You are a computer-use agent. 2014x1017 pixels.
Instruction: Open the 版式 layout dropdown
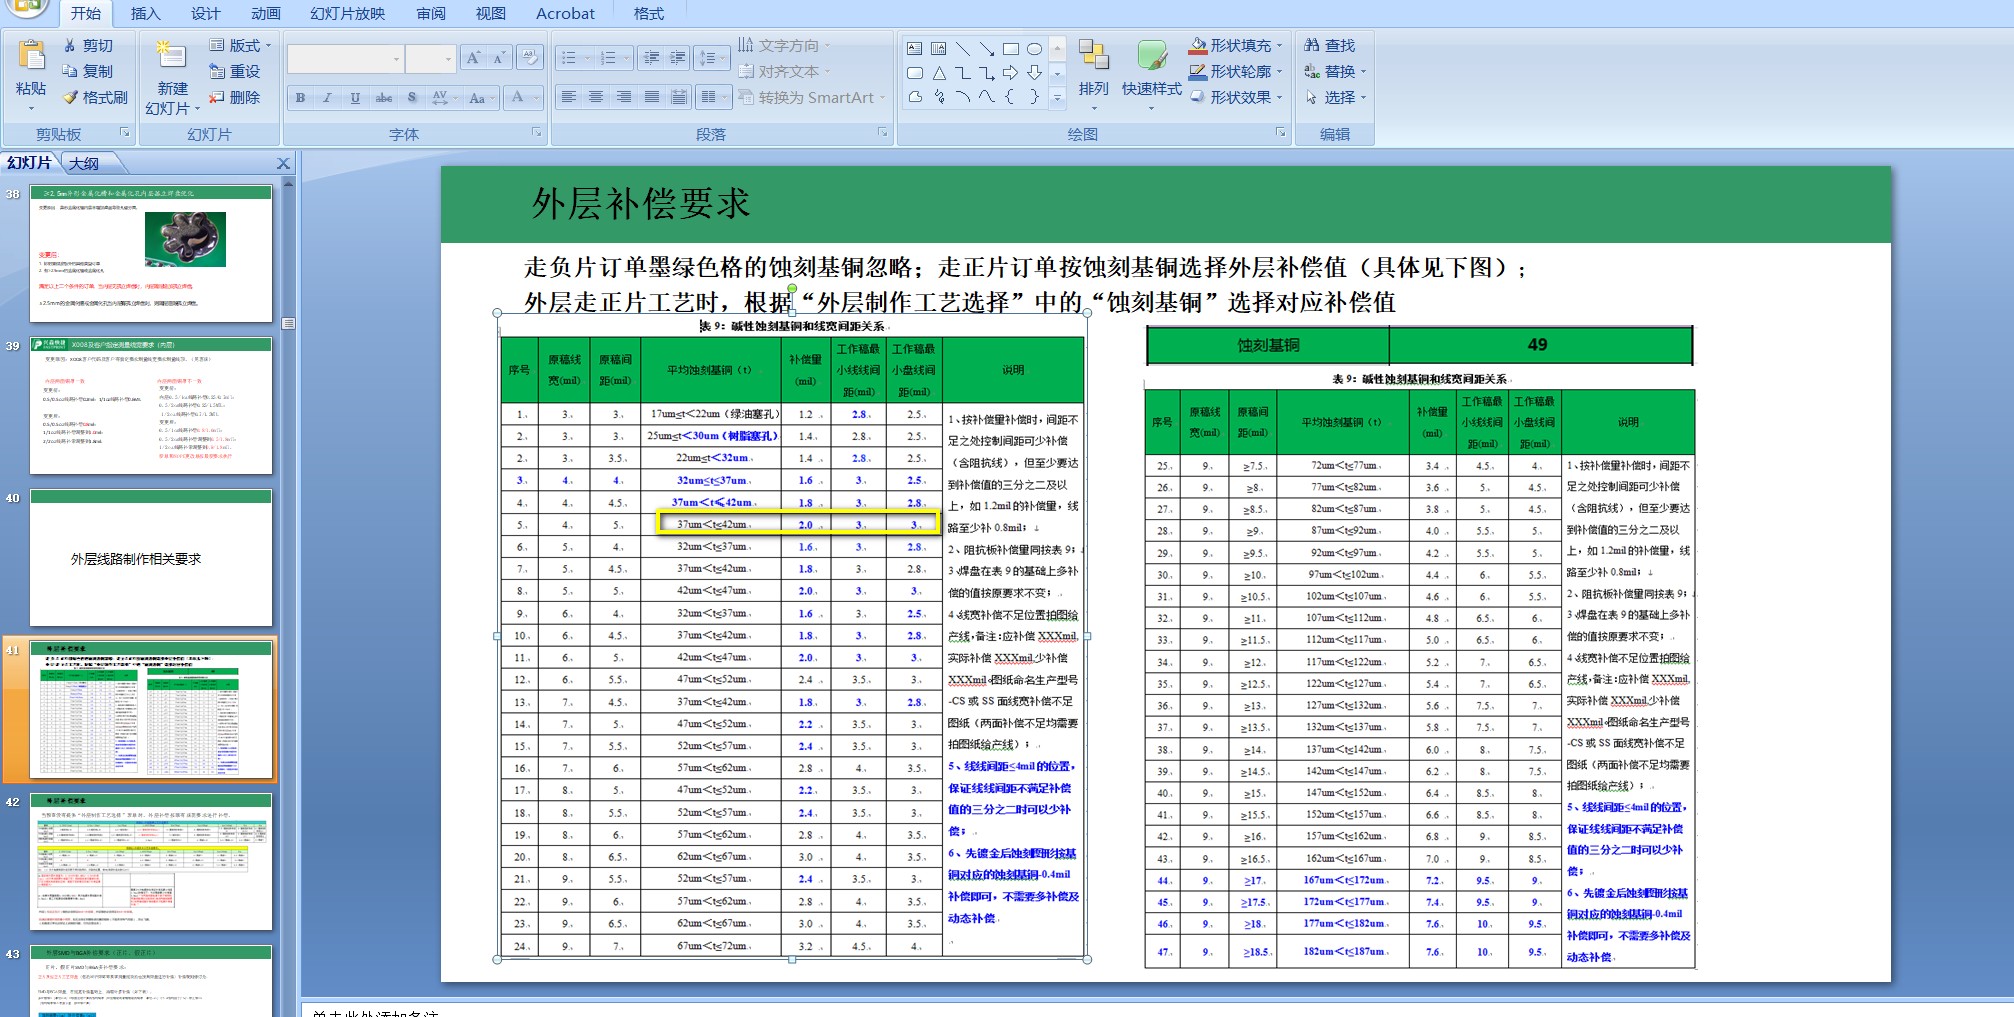(x=240, y=46)
